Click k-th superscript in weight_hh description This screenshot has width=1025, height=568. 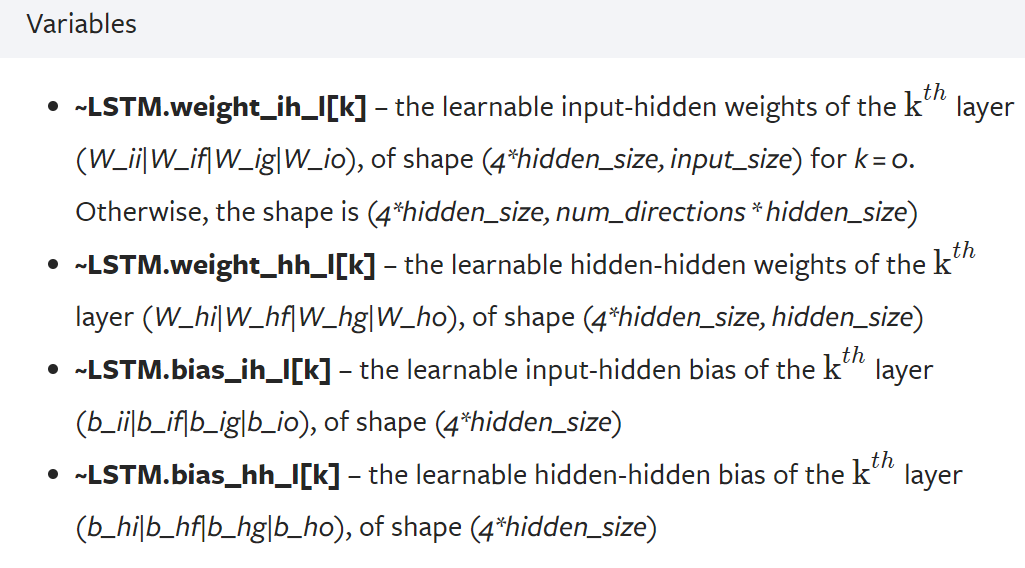tap(954, 259)
